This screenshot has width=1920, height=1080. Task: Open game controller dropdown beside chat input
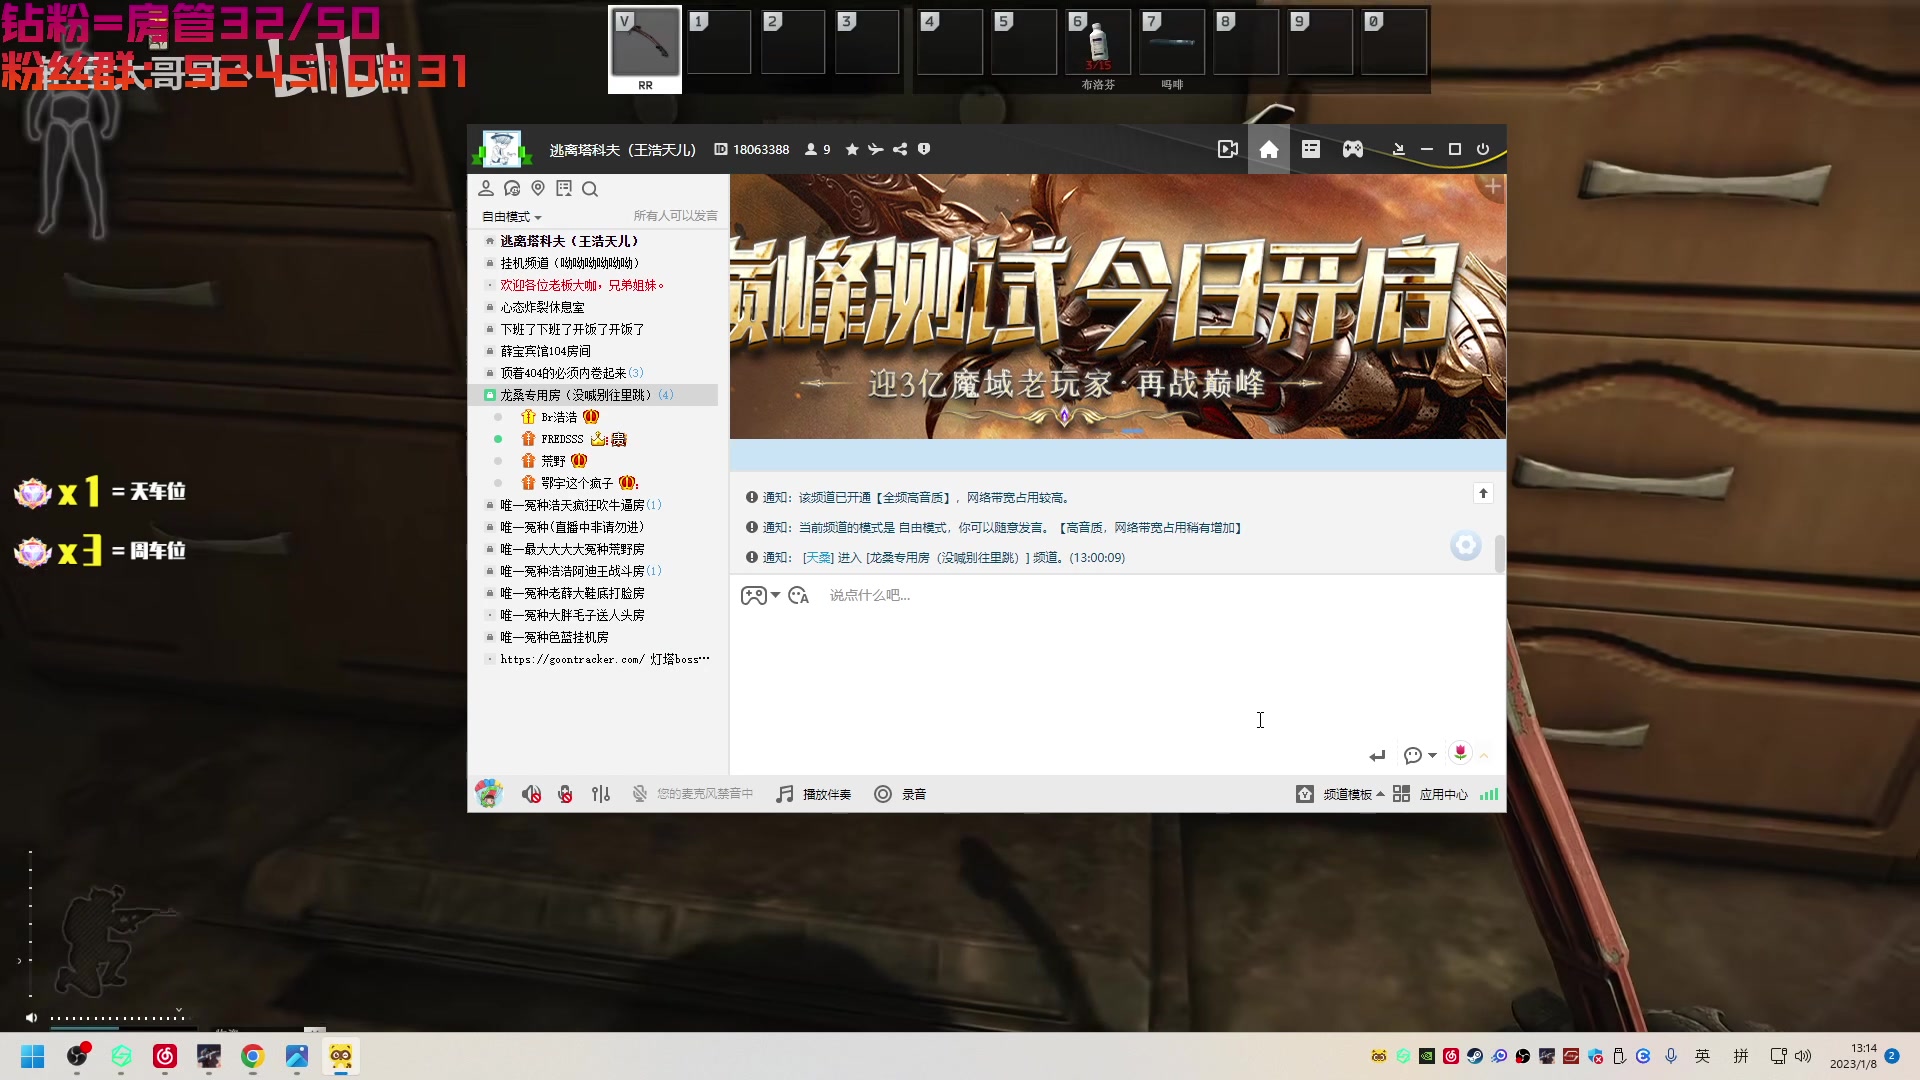point(760,595)
